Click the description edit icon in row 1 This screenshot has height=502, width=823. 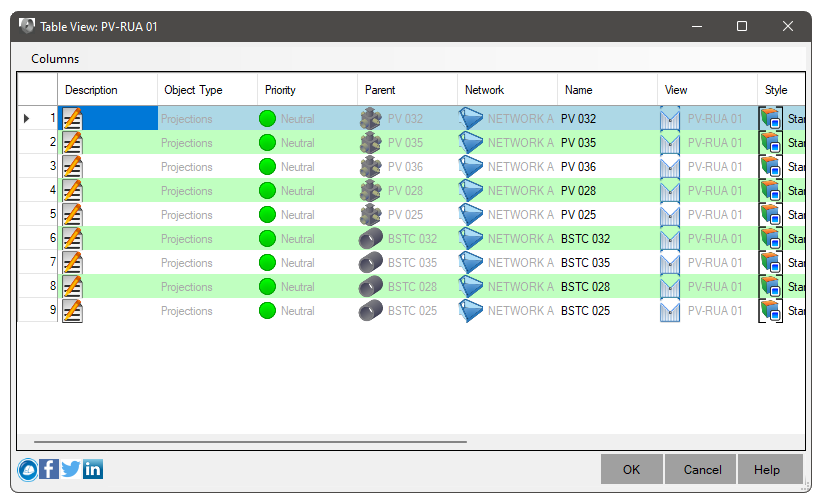(x=72, y=119)
